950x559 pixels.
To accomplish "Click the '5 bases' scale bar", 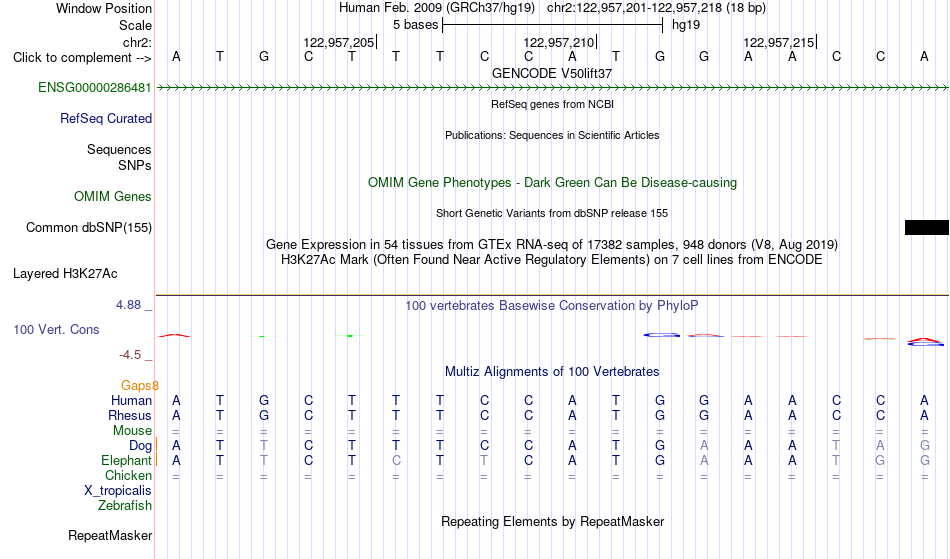I will pyautogui.click(x=553, y=25).
